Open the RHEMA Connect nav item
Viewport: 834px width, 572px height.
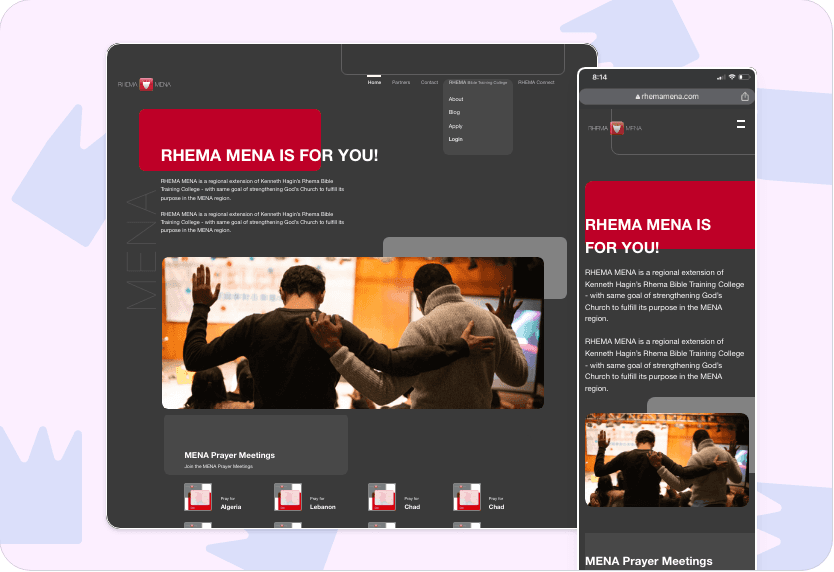[536, 82]
